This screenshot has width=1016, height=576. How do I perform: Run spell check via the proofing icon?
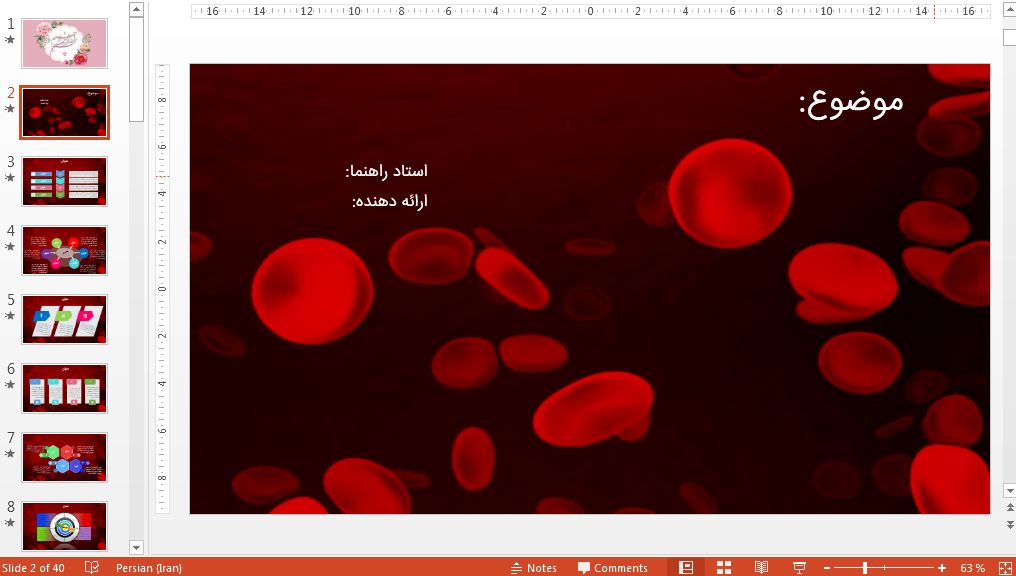click(91, 567)
